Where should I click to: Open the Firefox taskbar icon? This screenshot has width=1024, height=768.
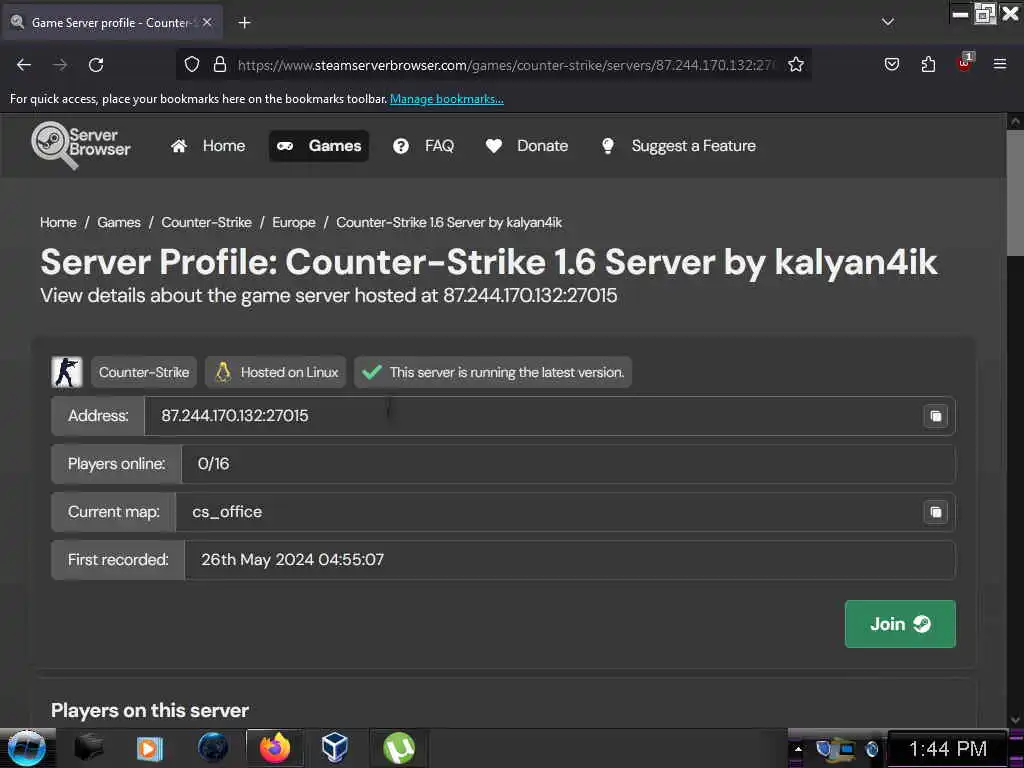[x=275, y=748]
